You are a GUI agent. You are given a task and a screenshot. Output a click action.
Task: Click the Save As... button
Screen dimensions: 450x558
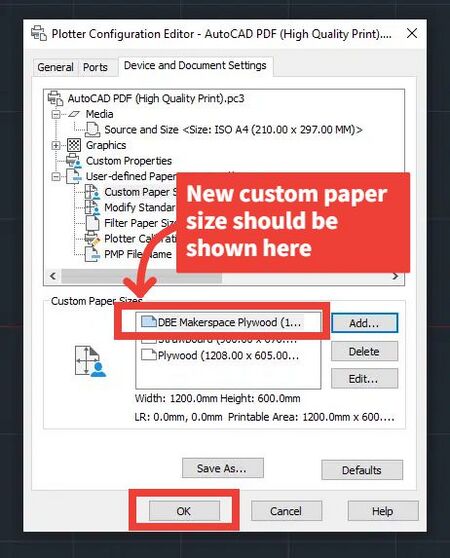223,468
